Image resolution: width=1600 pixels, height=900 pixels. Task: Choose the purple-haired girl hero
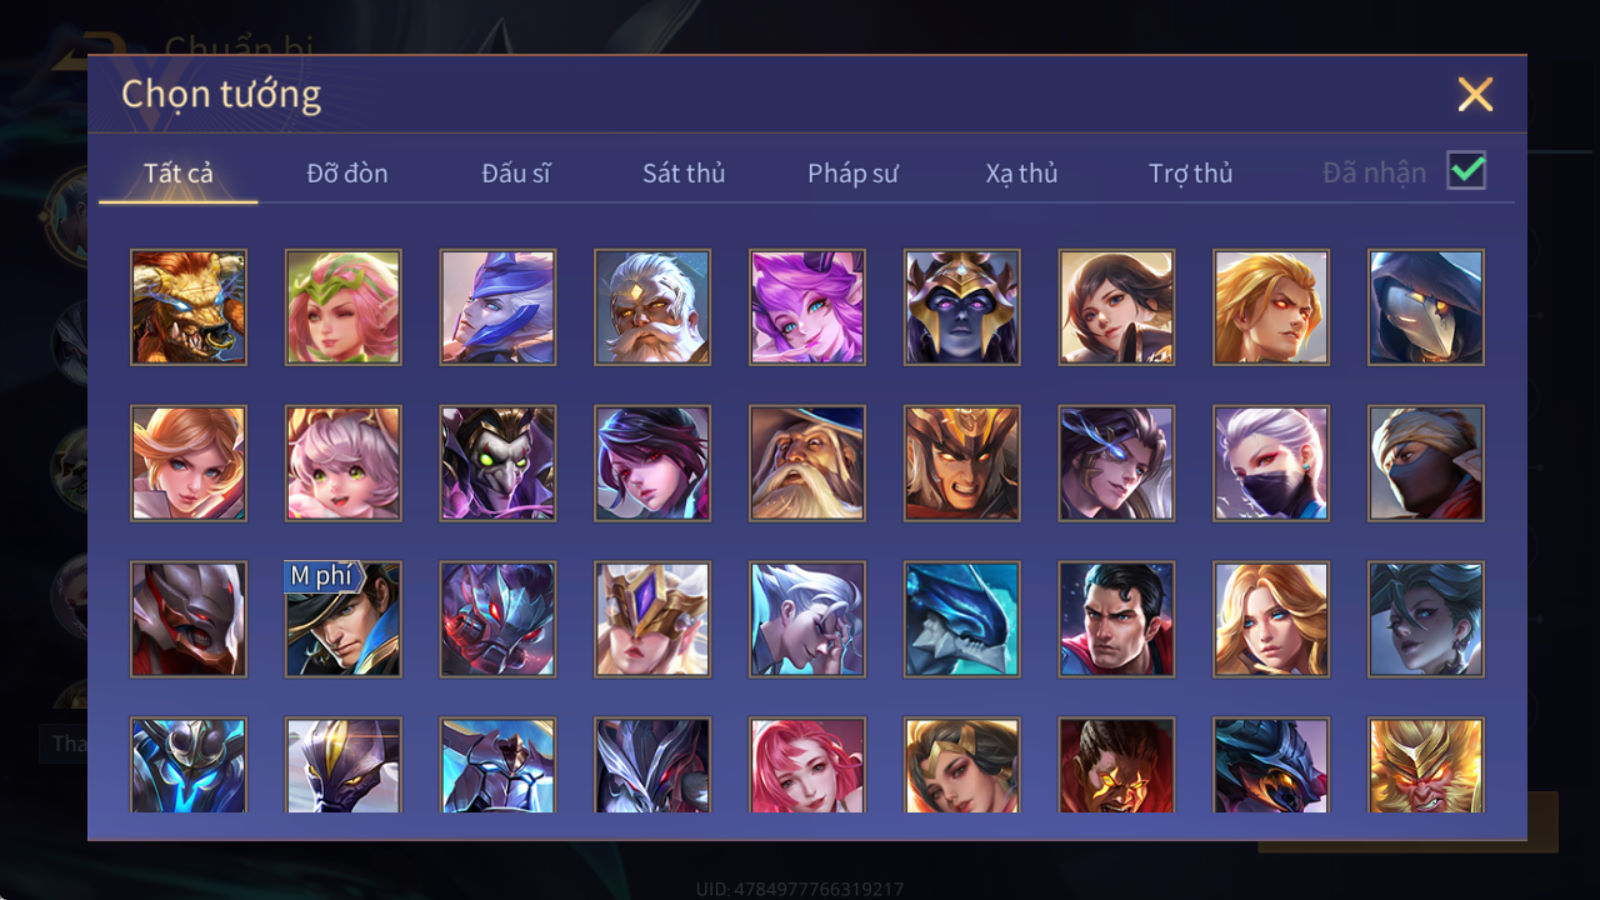point(807,307)
